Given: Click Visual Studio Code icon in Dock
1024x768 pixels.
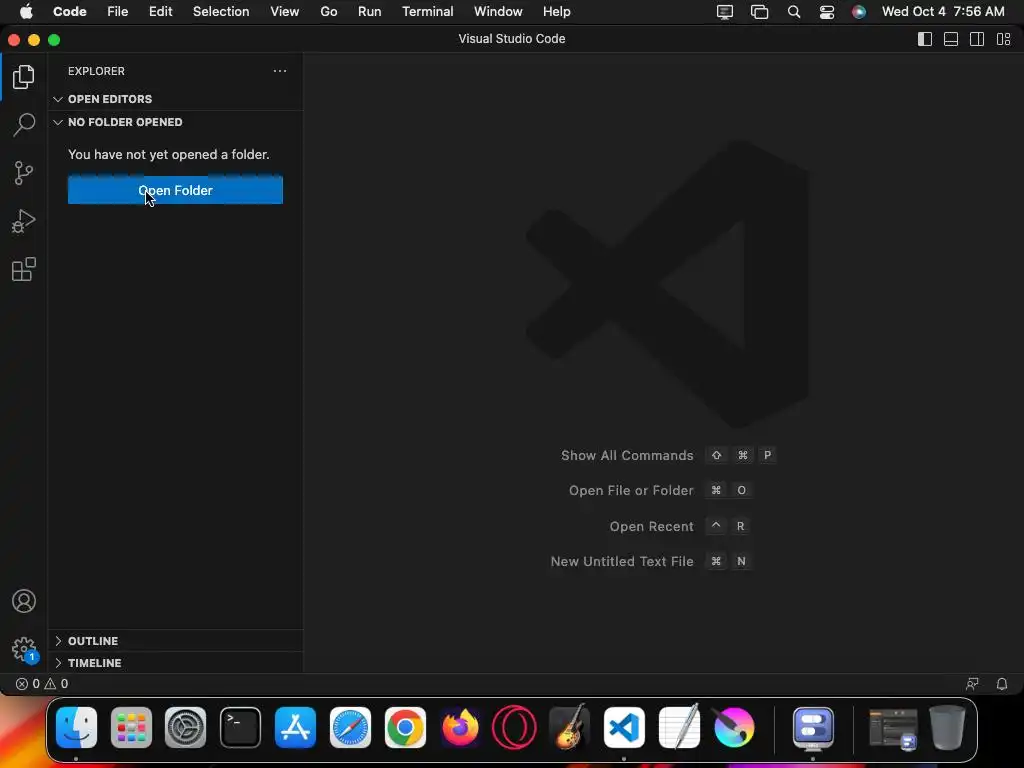Looking at the screenshot, I should [x=624, y=727].
